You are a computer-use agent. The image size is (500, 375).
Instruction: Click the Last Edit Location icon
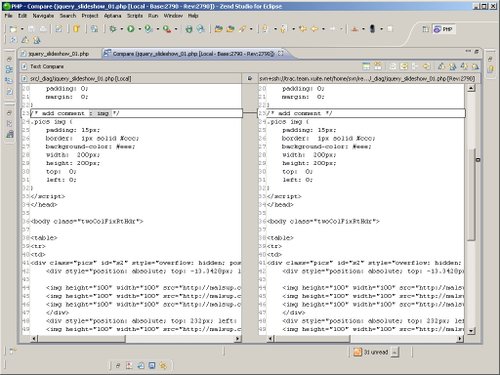(303, 29)
